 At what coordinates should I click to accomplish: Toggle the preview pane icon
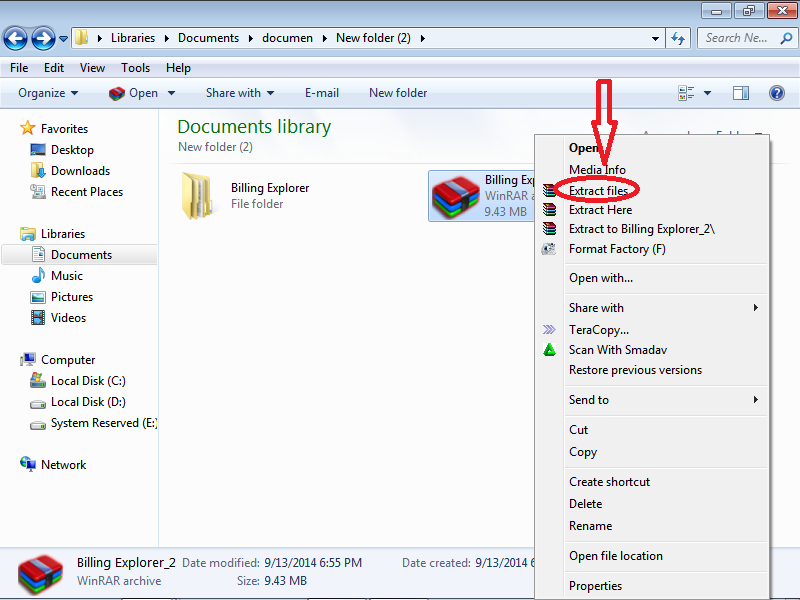click(741, 93)
